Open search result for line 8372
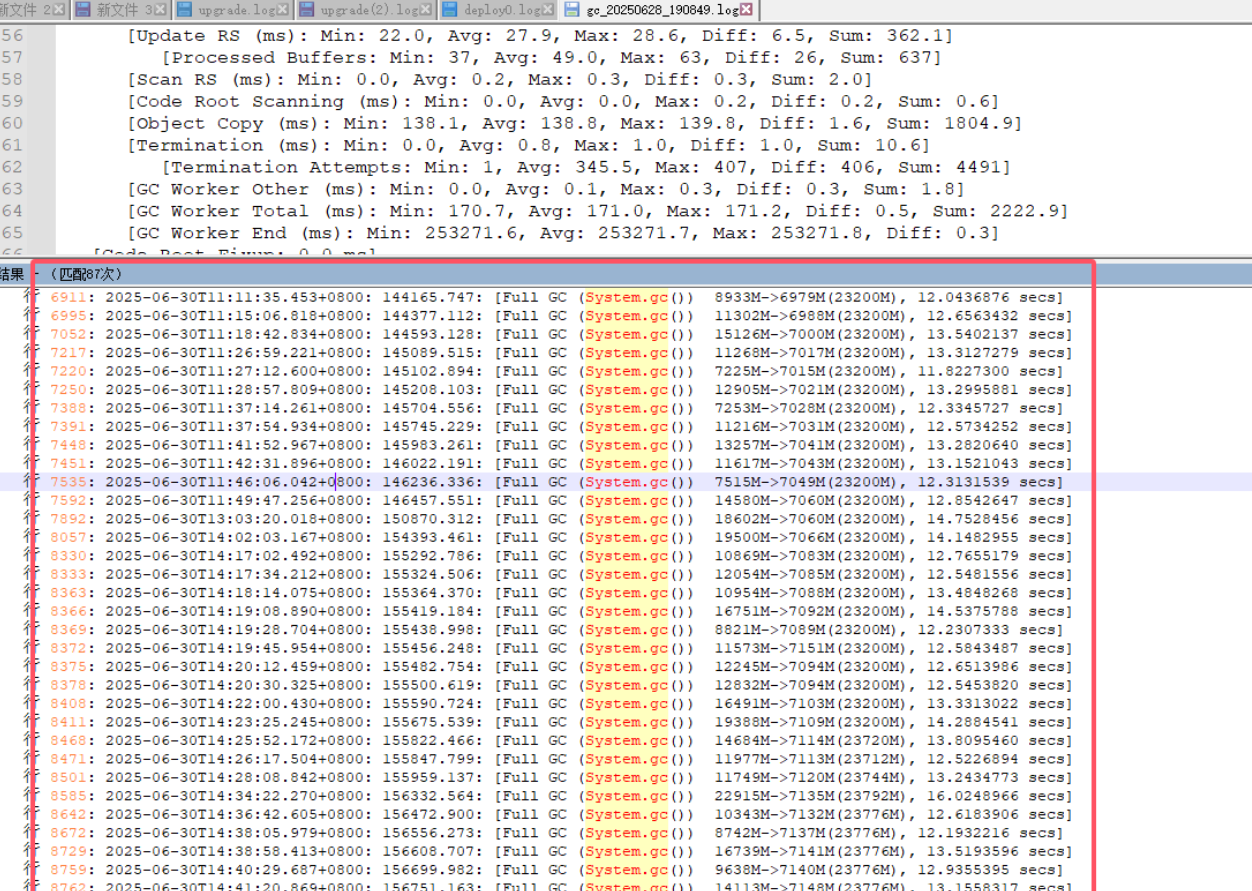Screen dimensions: 1252x891 (x=561, y=648)
